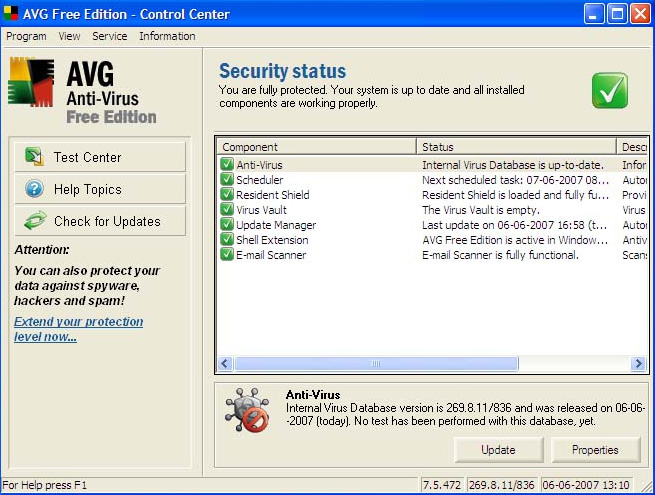Image resolution: width=655 pixels, height=495 pixels.
Task: Open the Service menu
Action: coord(109,36)
